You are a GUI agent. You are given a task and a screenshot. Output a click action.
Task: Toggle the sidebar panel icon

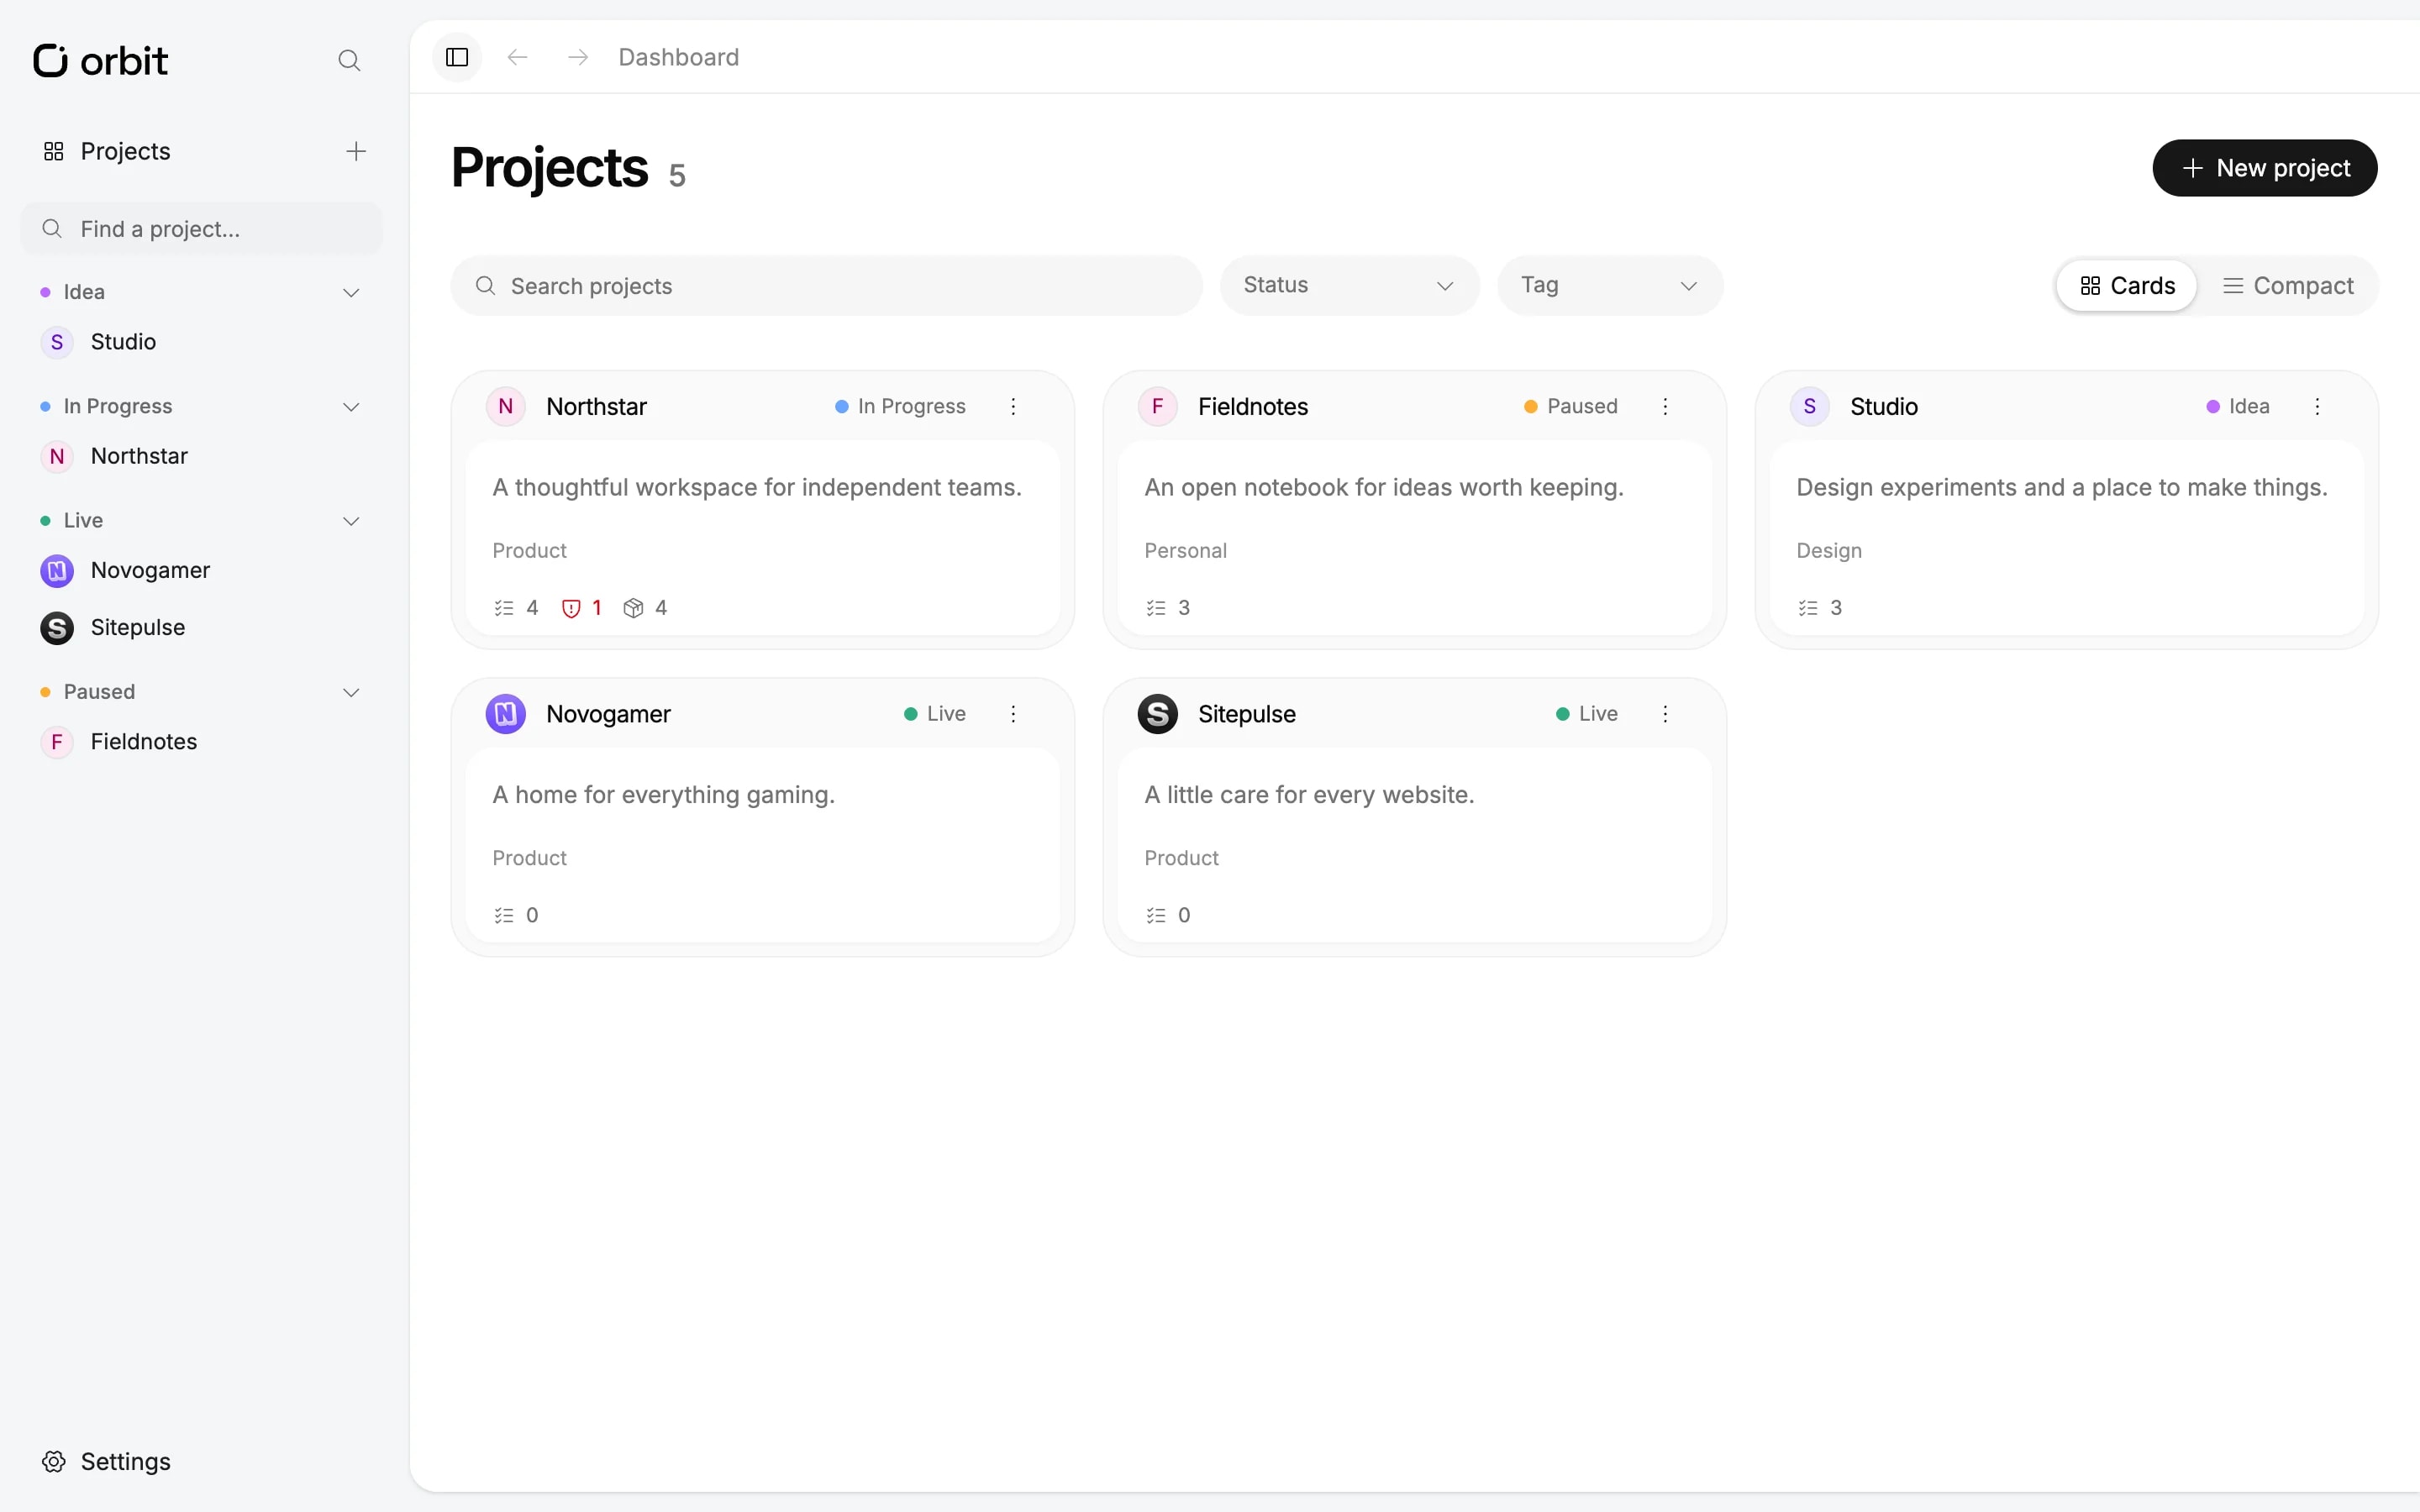tap(457, 57)
